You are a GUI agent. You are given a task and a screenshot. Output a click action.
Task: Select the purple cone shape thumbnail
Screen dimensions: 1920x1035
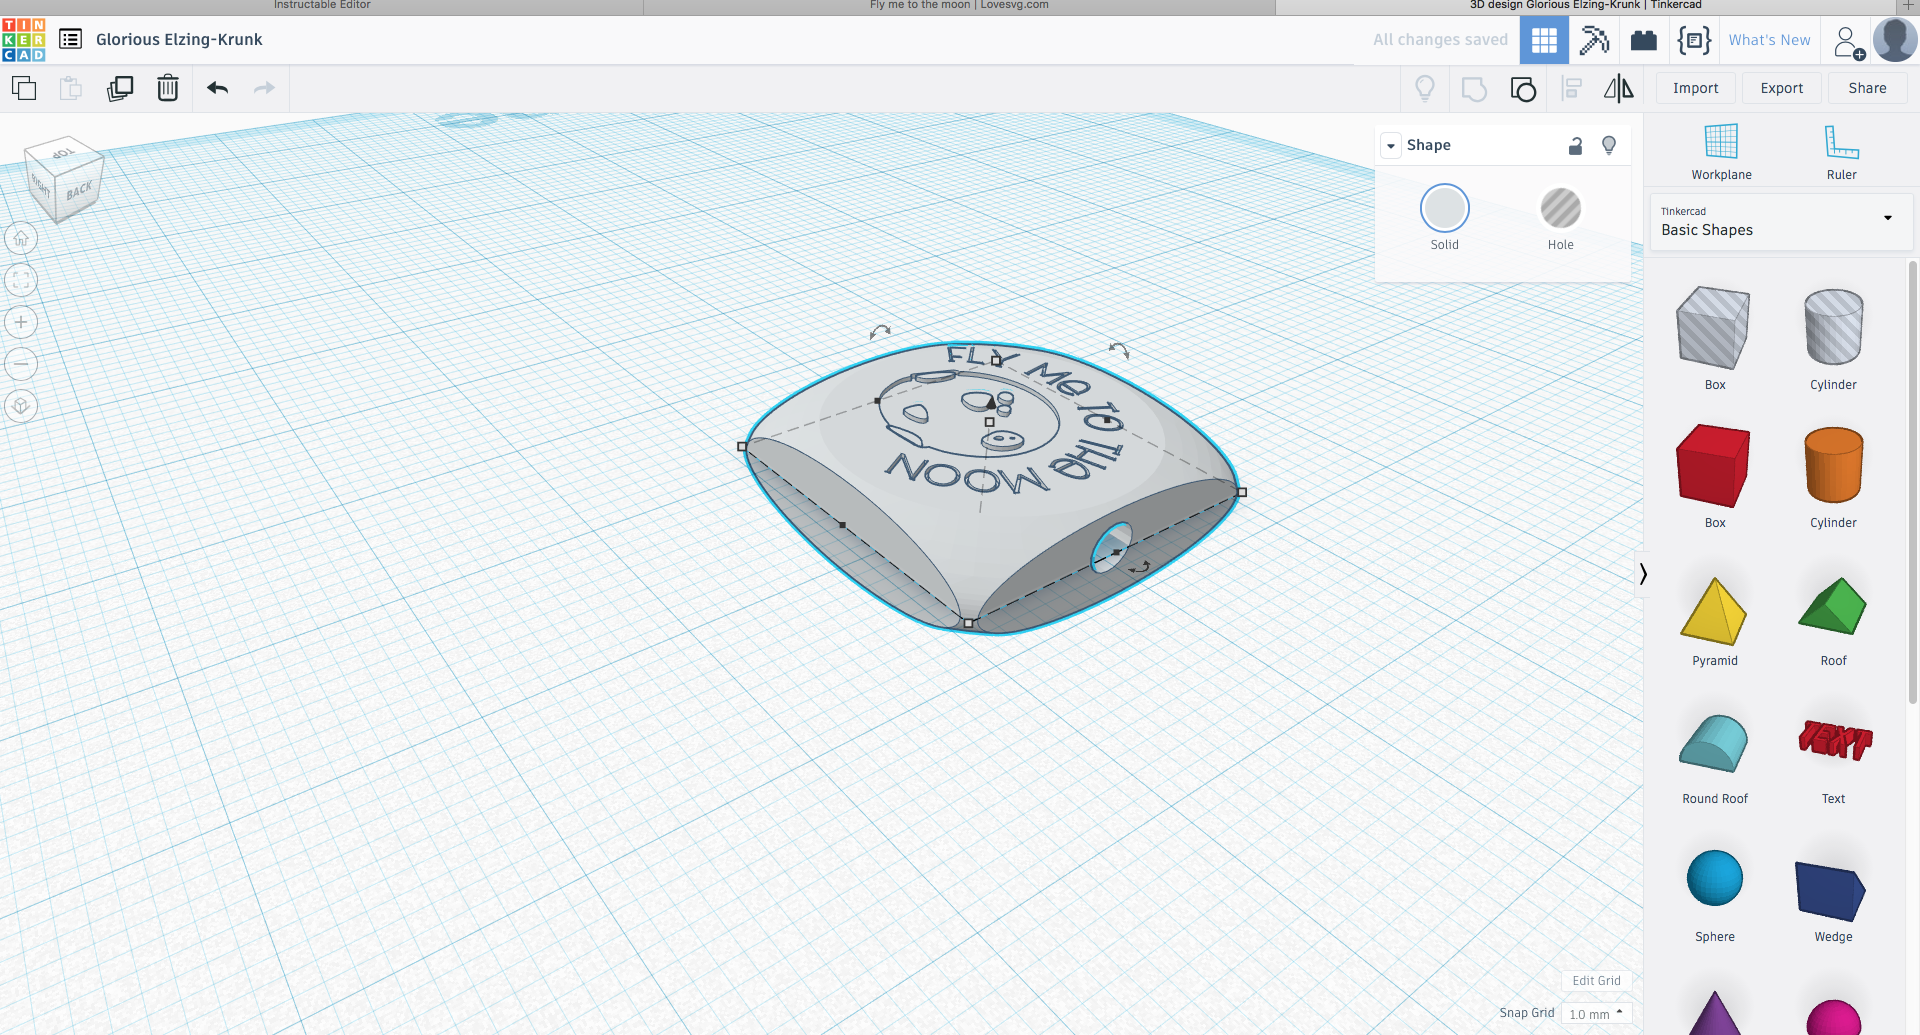pos(1714,1014)
